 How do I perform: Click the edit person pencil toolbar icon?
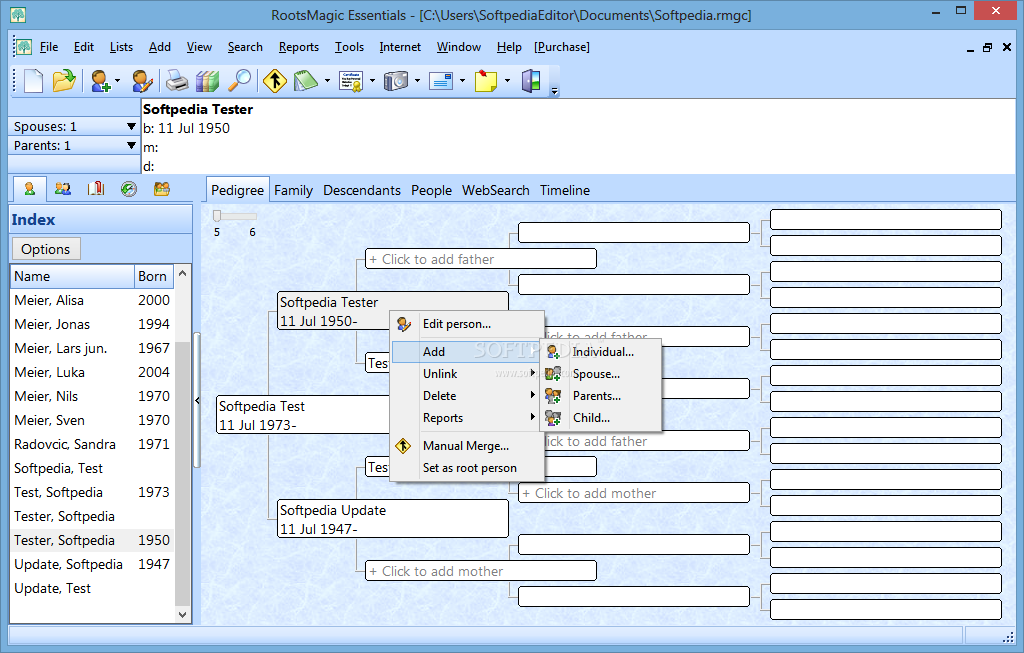point(142,81)
